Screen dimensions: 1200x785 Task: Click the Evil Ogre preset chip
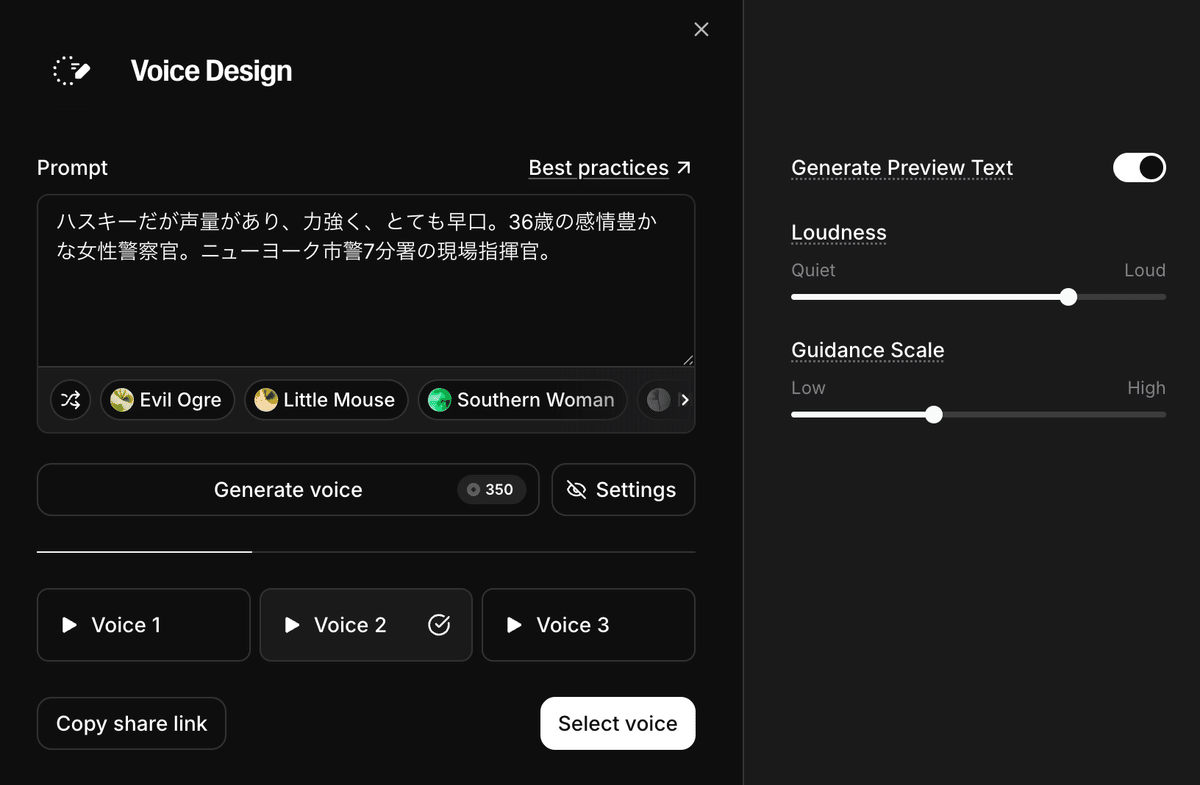tap(167, 400)
